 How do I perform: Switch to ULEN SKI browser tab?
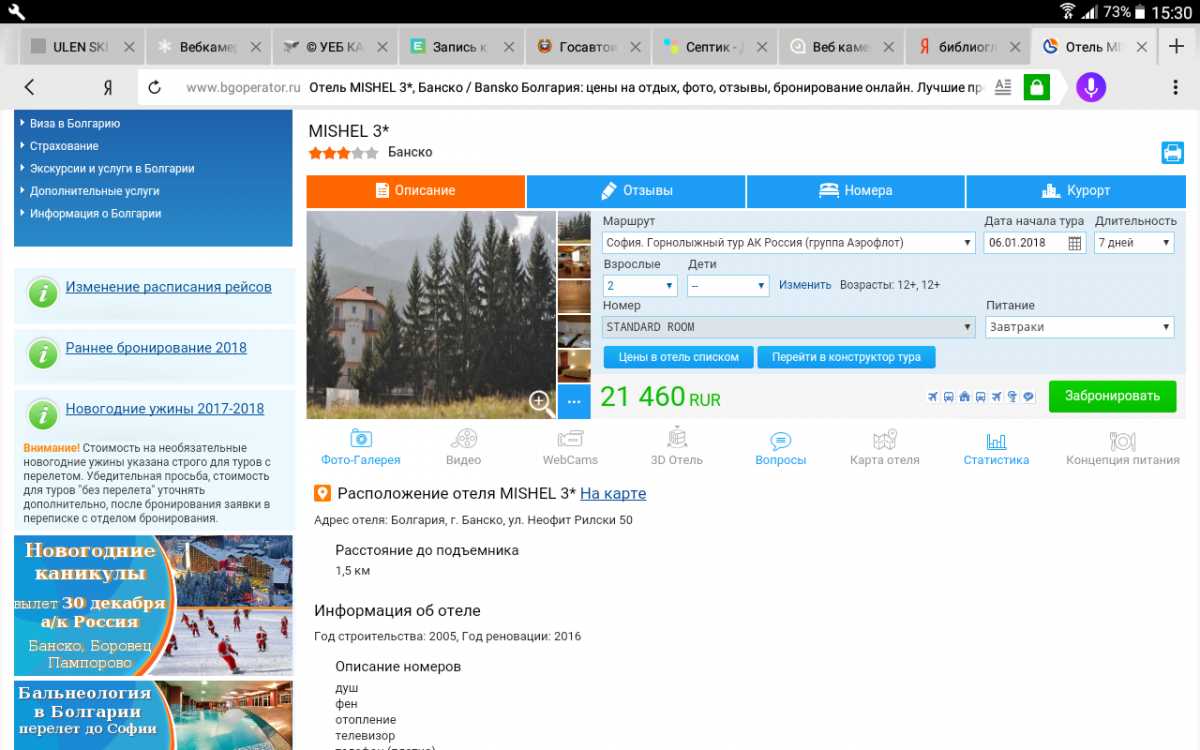coord(82,47)
